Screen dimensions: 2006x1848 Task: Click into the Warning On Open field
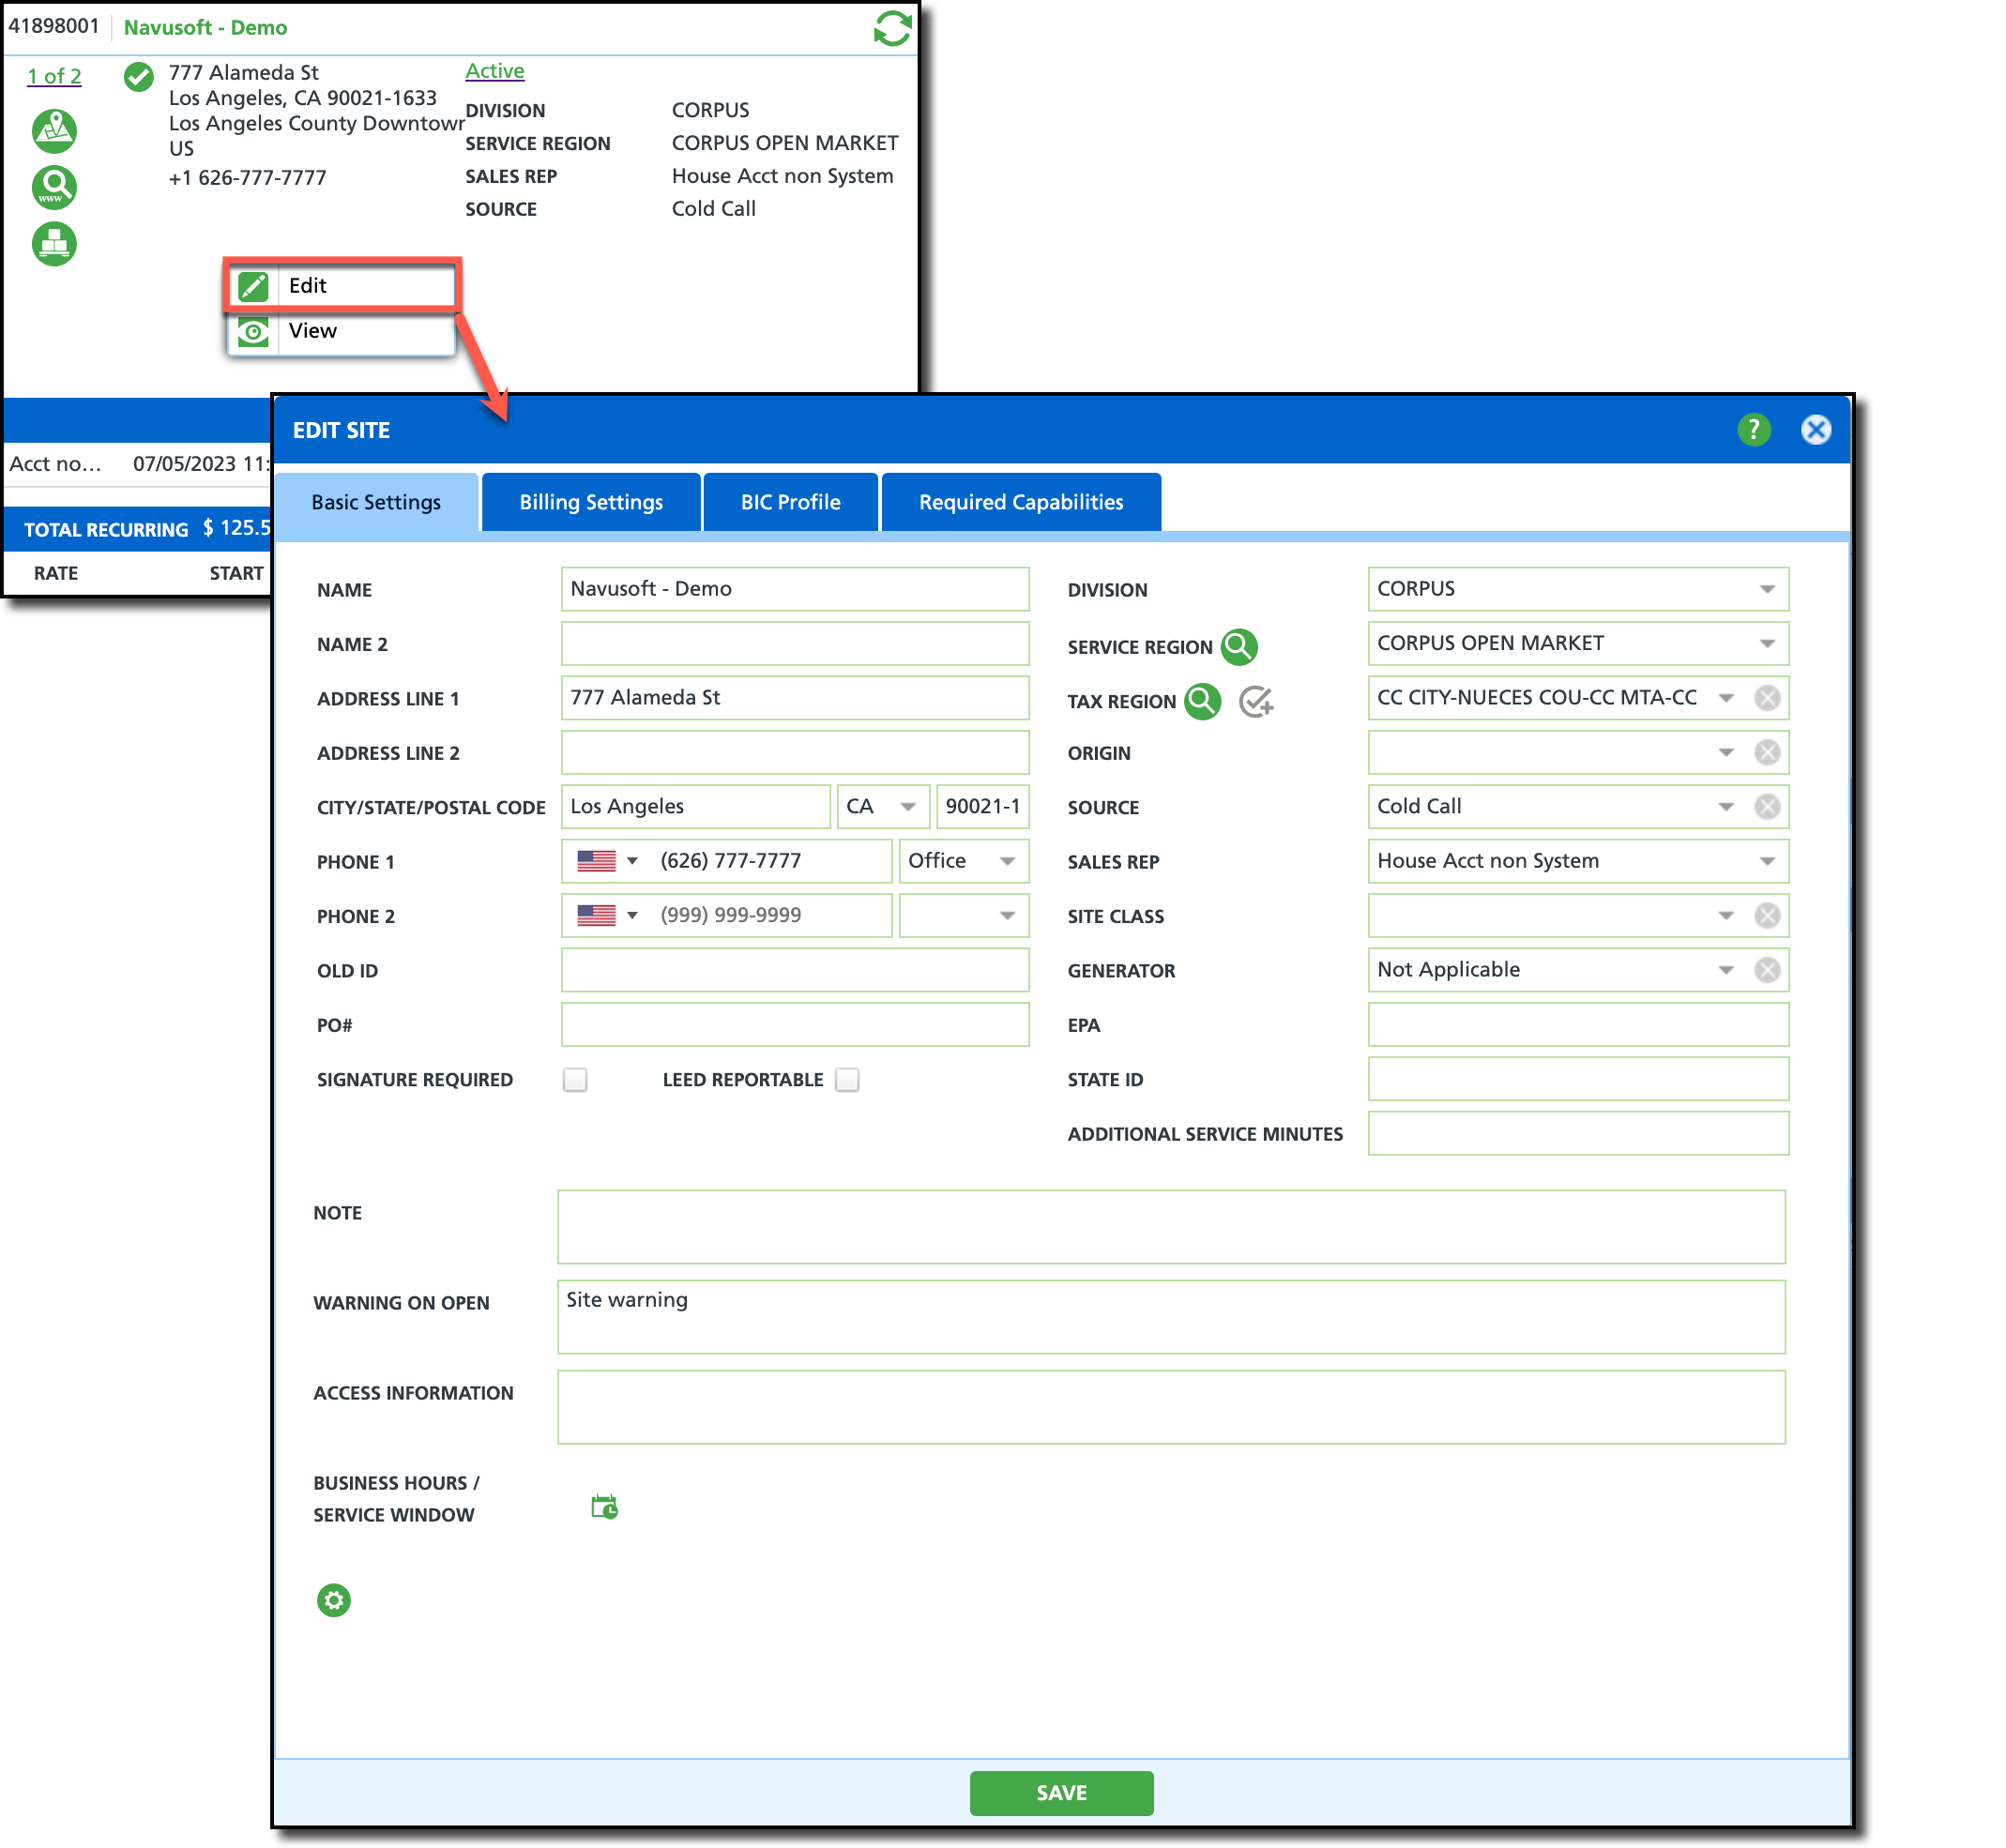[x=1170, y=1316]
